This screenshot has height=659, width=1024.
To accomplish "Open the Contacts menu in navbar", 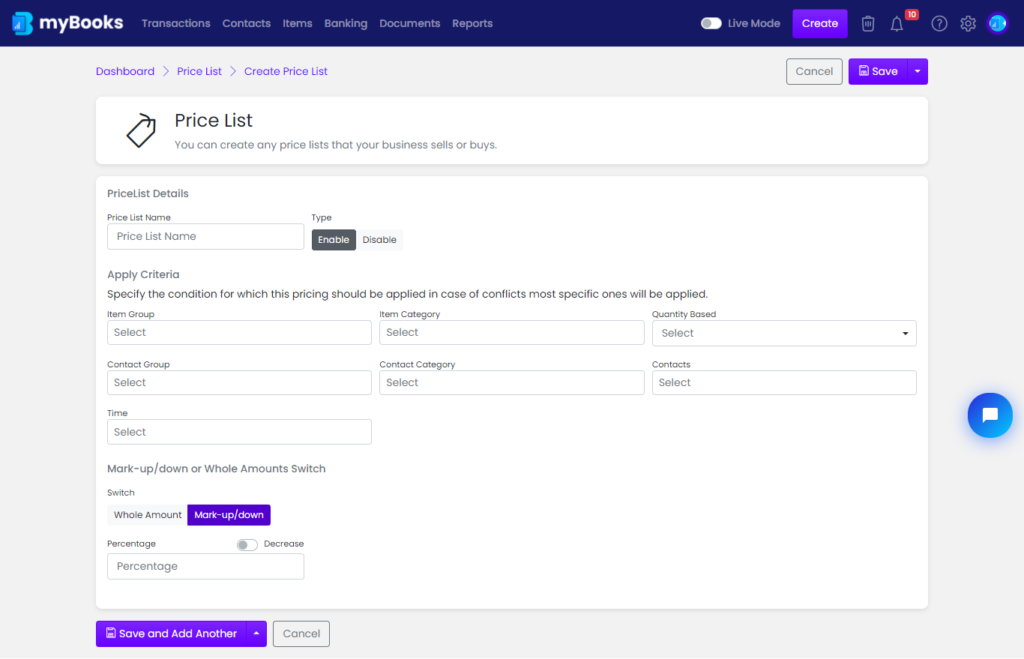I will [x=246, y=24].
